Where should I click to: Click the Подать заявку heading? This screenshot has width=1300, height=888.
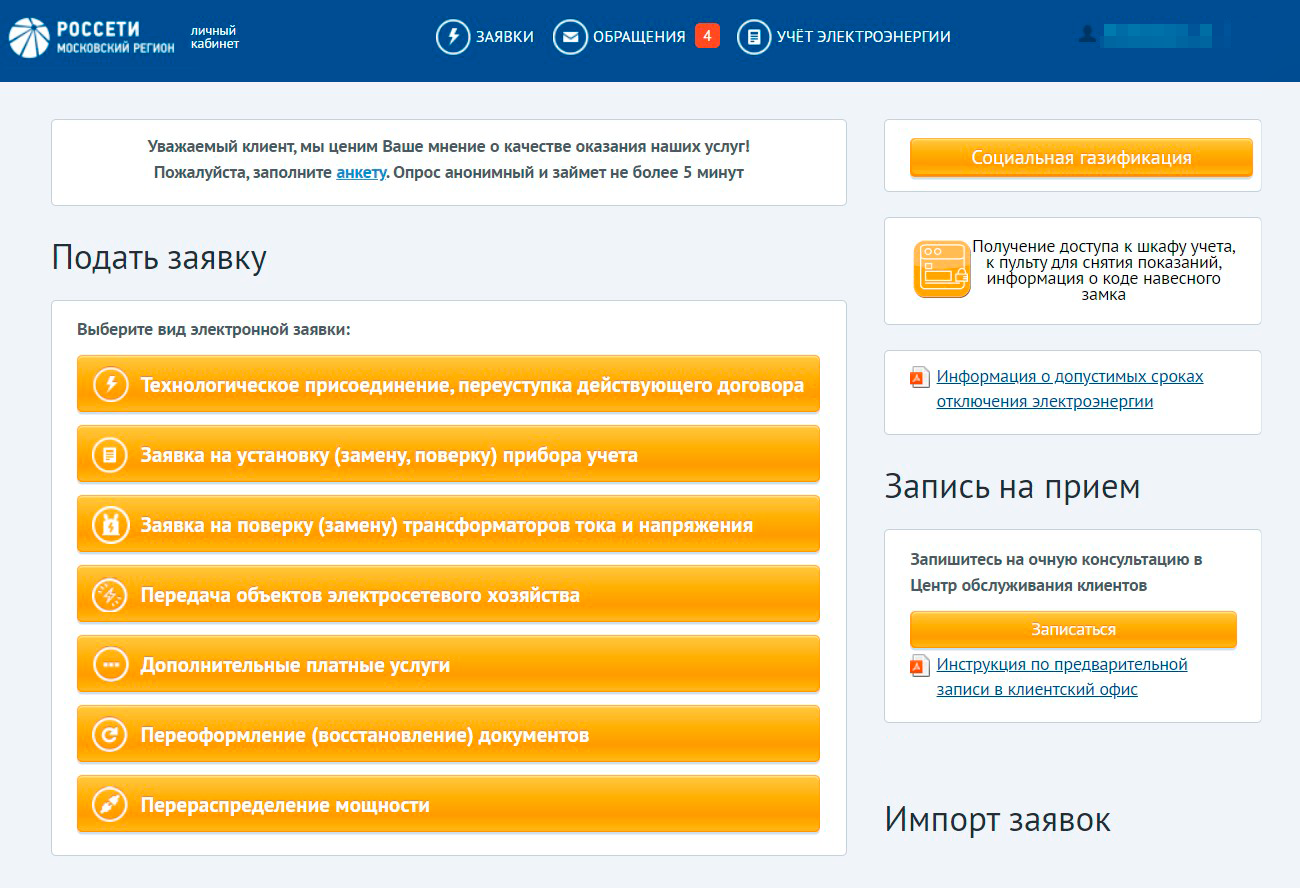(x=159, y=258)
